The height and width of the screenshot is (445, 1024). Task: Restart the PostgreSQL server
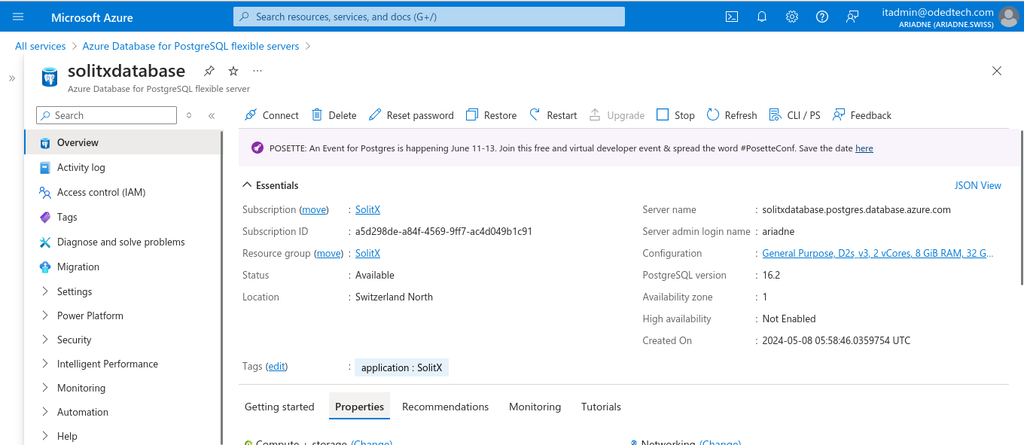click(553, 115)
